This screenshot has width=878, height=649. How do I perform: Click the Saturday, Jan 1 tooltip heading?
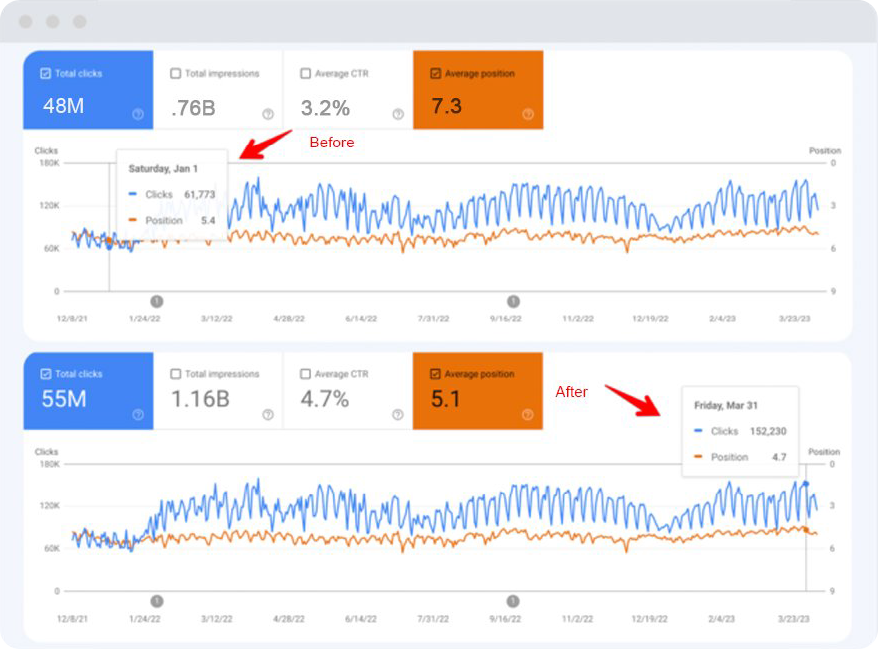163,169
